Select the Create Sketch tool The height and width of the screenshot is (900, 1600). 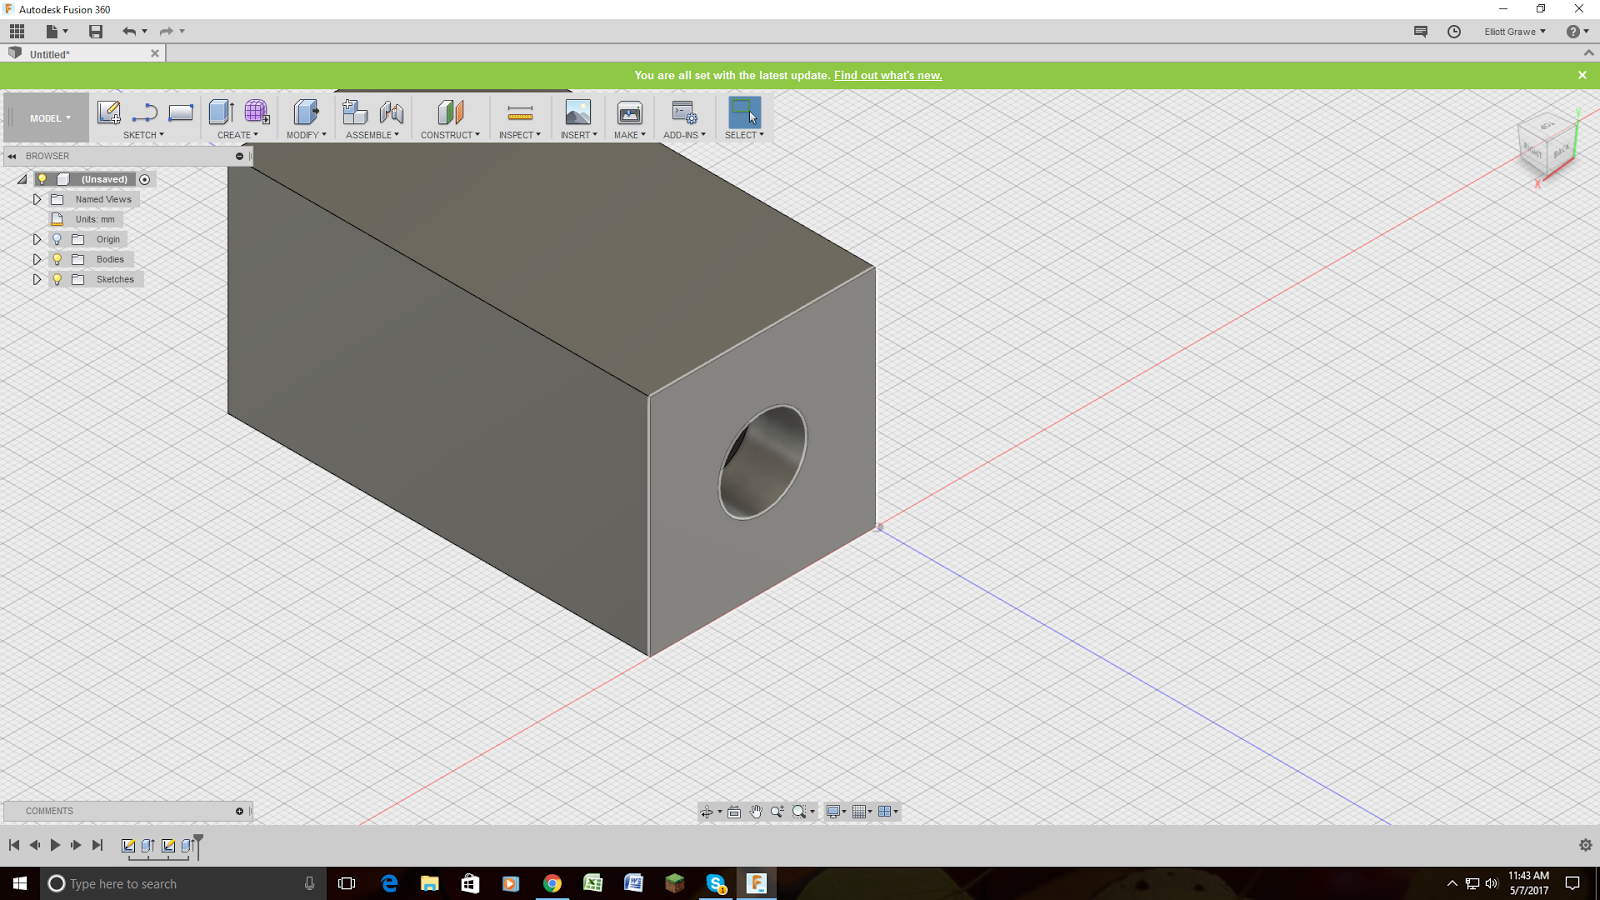click(108, 113)
